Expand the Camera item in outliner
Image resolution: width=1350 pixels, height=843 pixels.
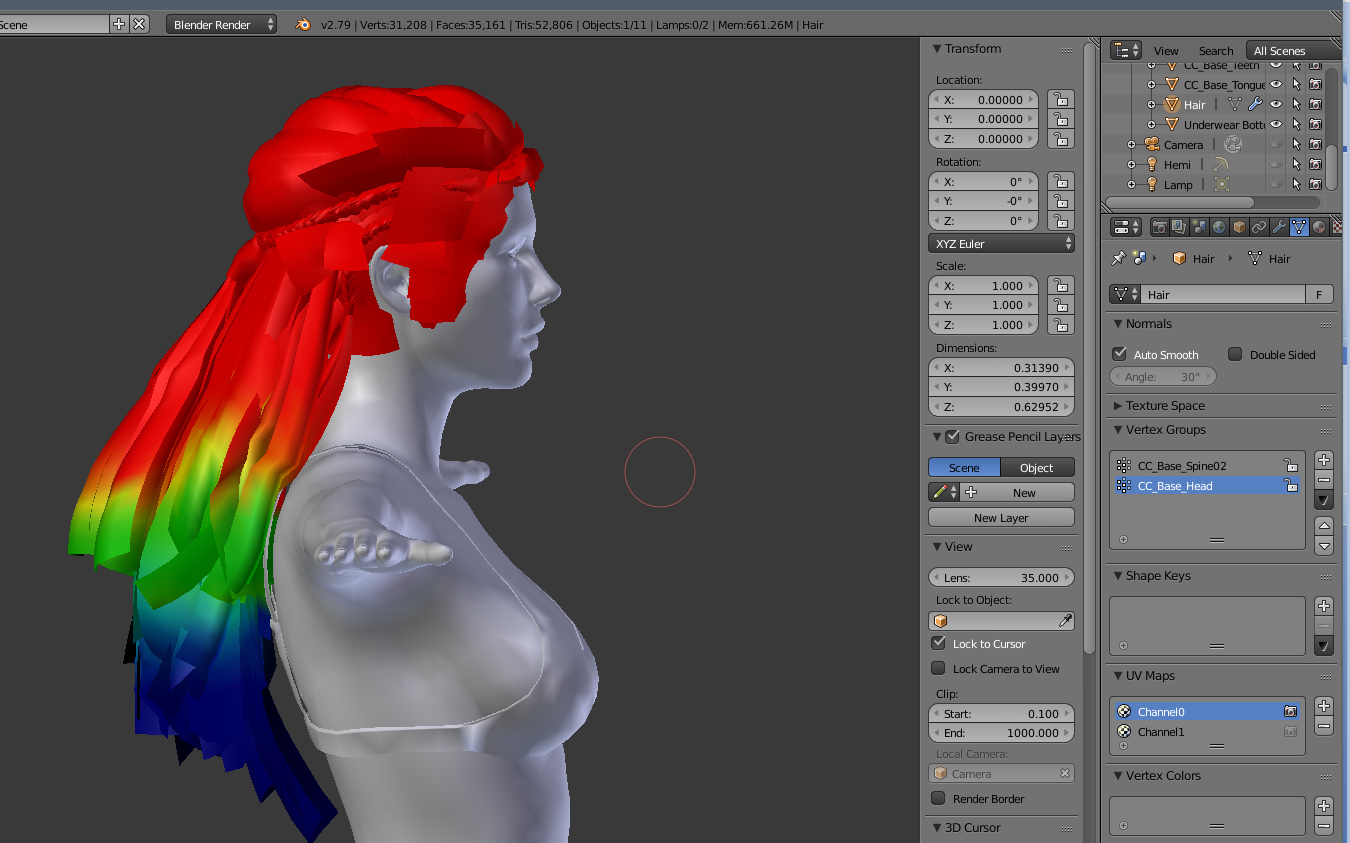pos(1131,144)
